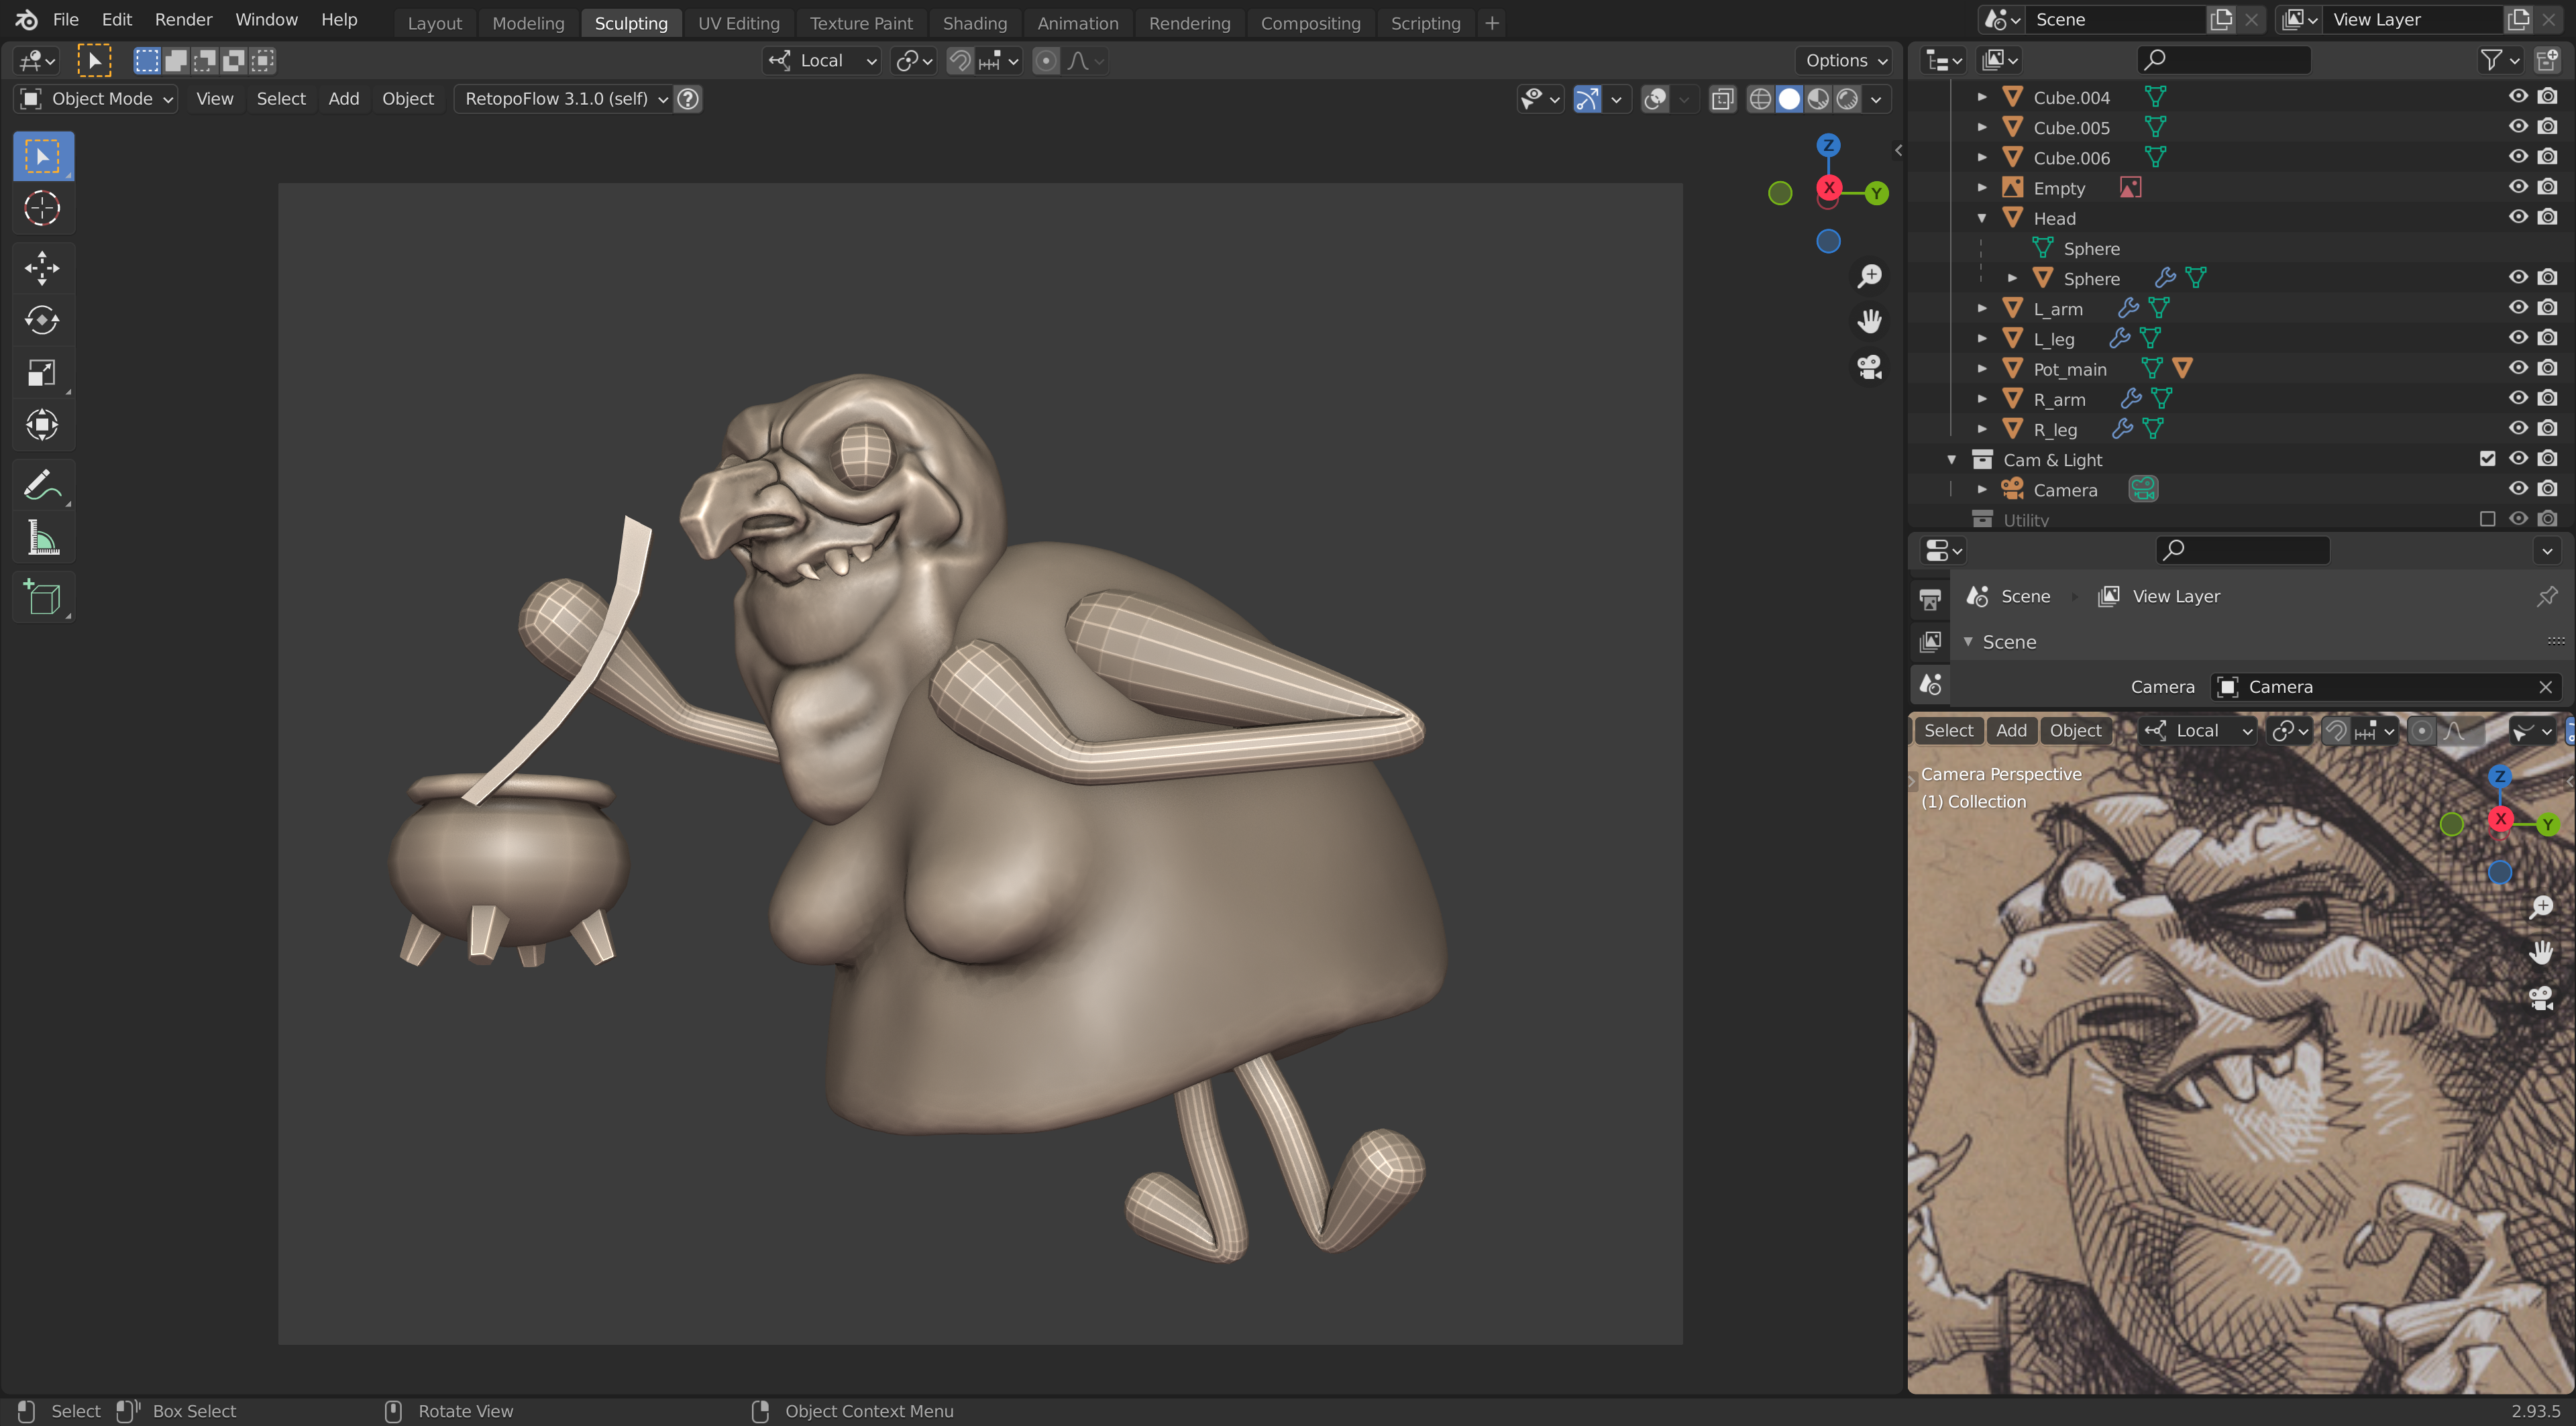
Task: Click the RetopoFlow help question-mark icon
Action: click(x=688, y=98)
